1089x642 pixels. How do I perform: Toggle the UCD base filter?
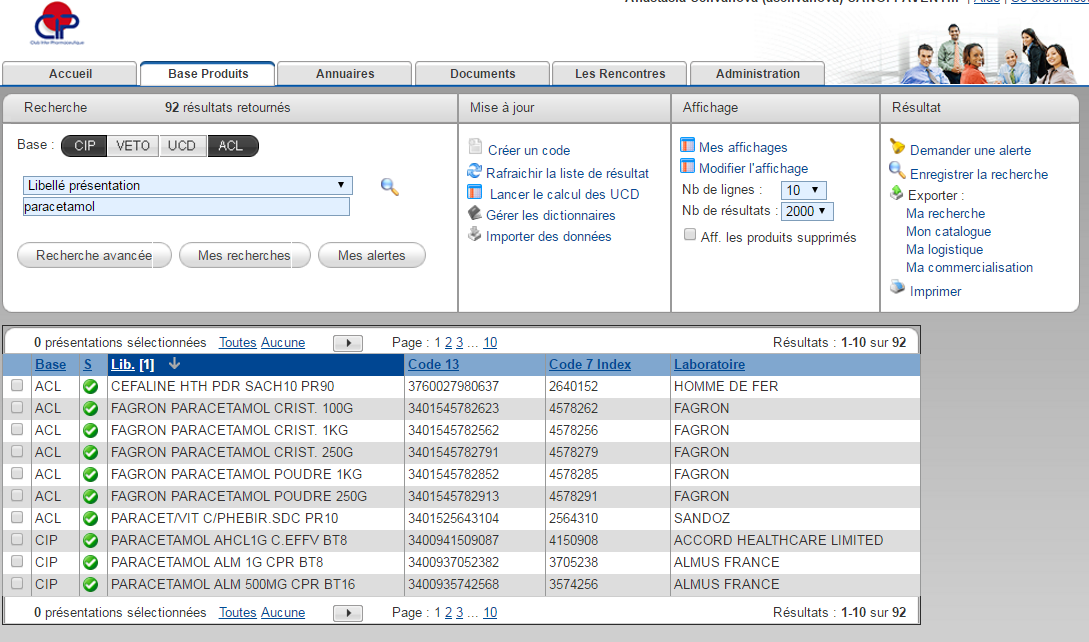click(x=182, y=146)
